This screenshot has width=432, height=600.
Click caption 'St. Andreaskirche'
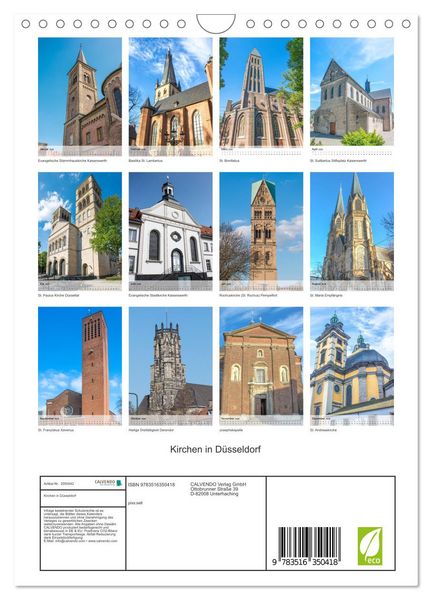(x=323, y=430)
